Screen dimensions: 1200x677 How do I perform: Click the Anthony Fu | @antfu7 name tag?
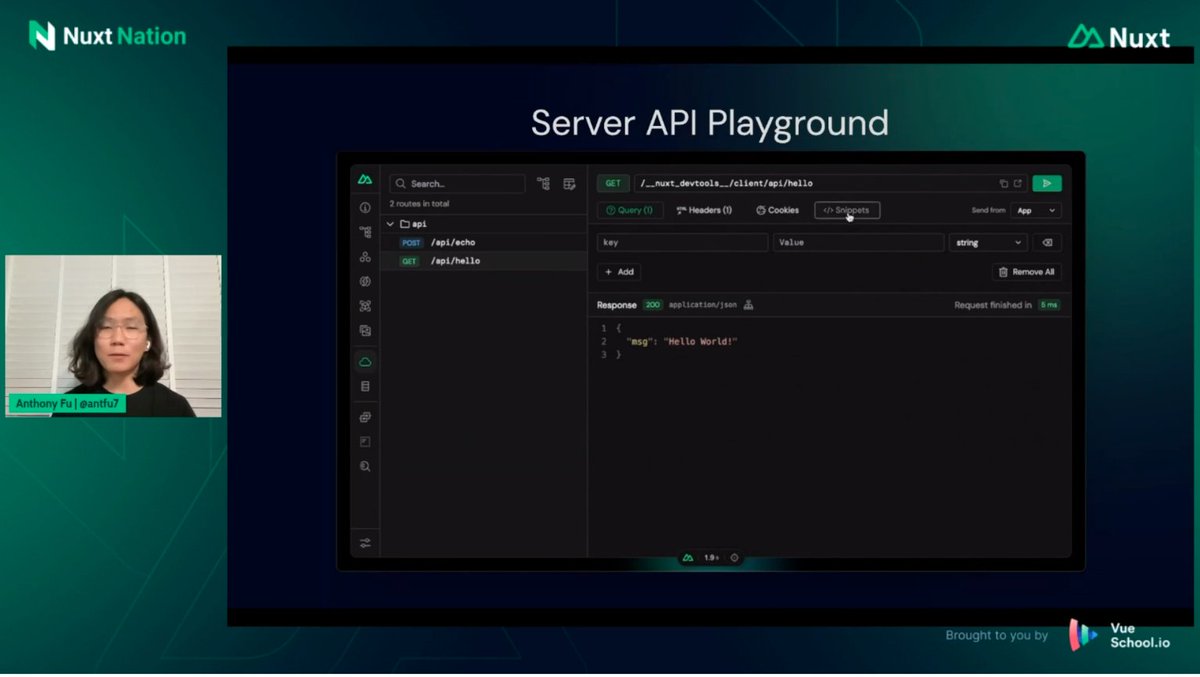click(x=68, y=404)
